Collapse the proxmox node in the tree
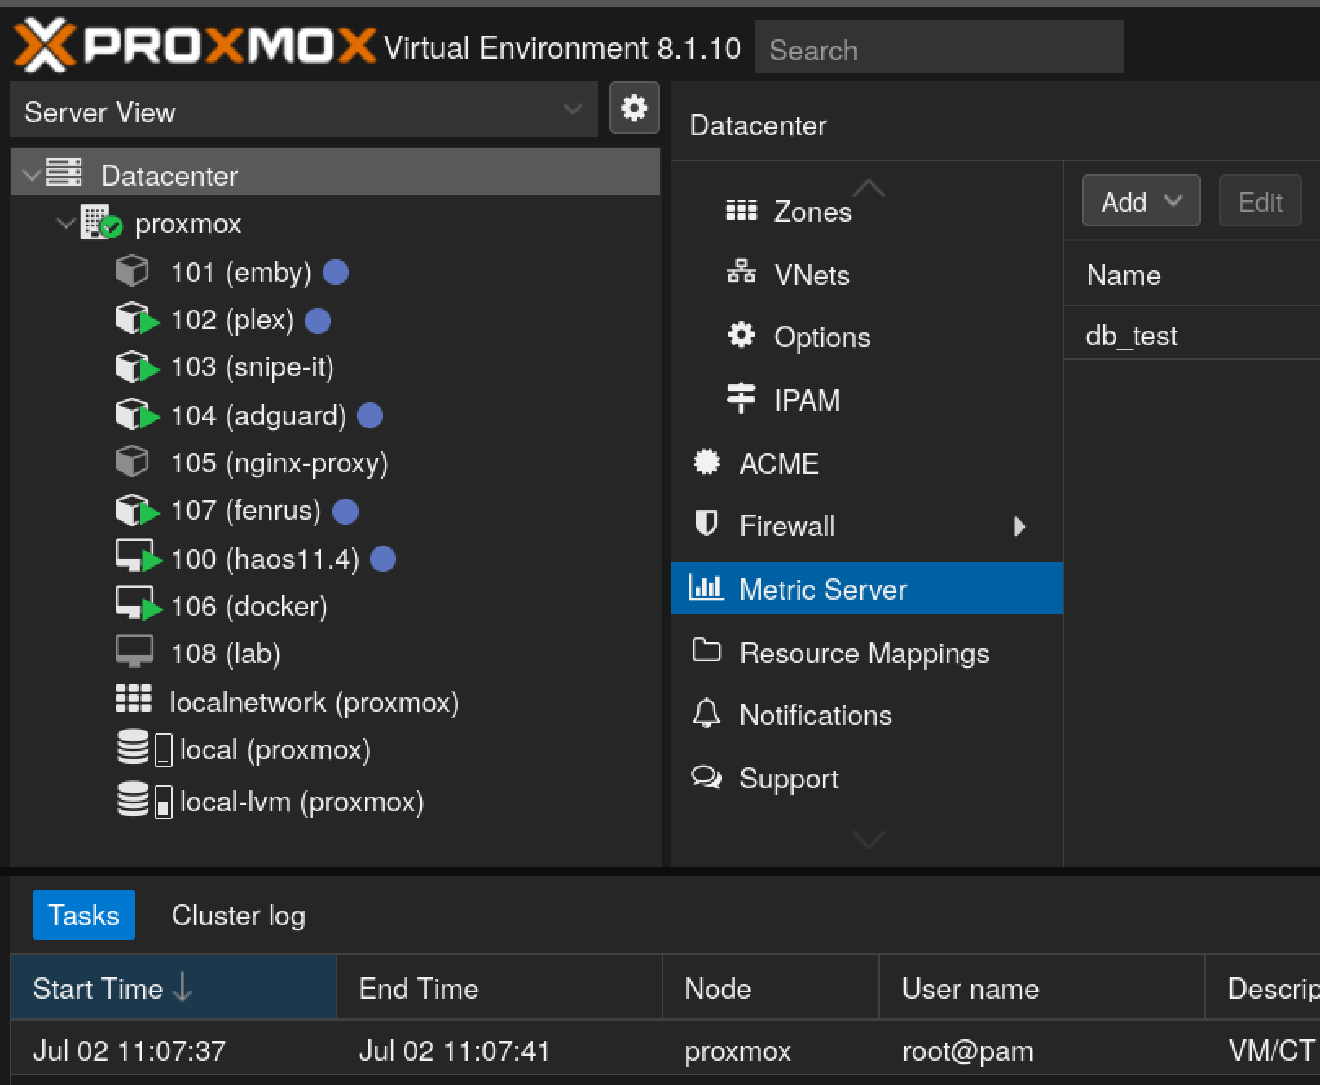1320x1085 pixels. pyautogui.click(x=65, y=222)
